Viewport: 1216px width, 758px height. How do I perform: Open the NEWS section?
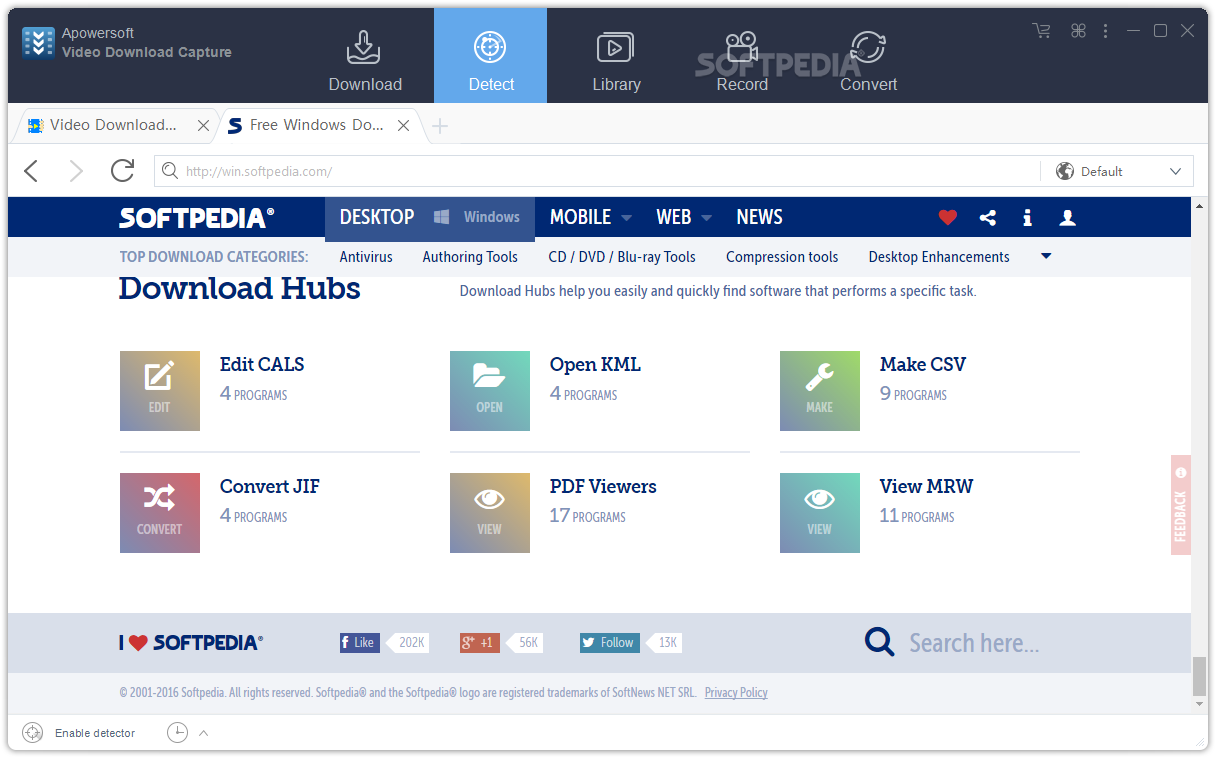coord(759,217)
